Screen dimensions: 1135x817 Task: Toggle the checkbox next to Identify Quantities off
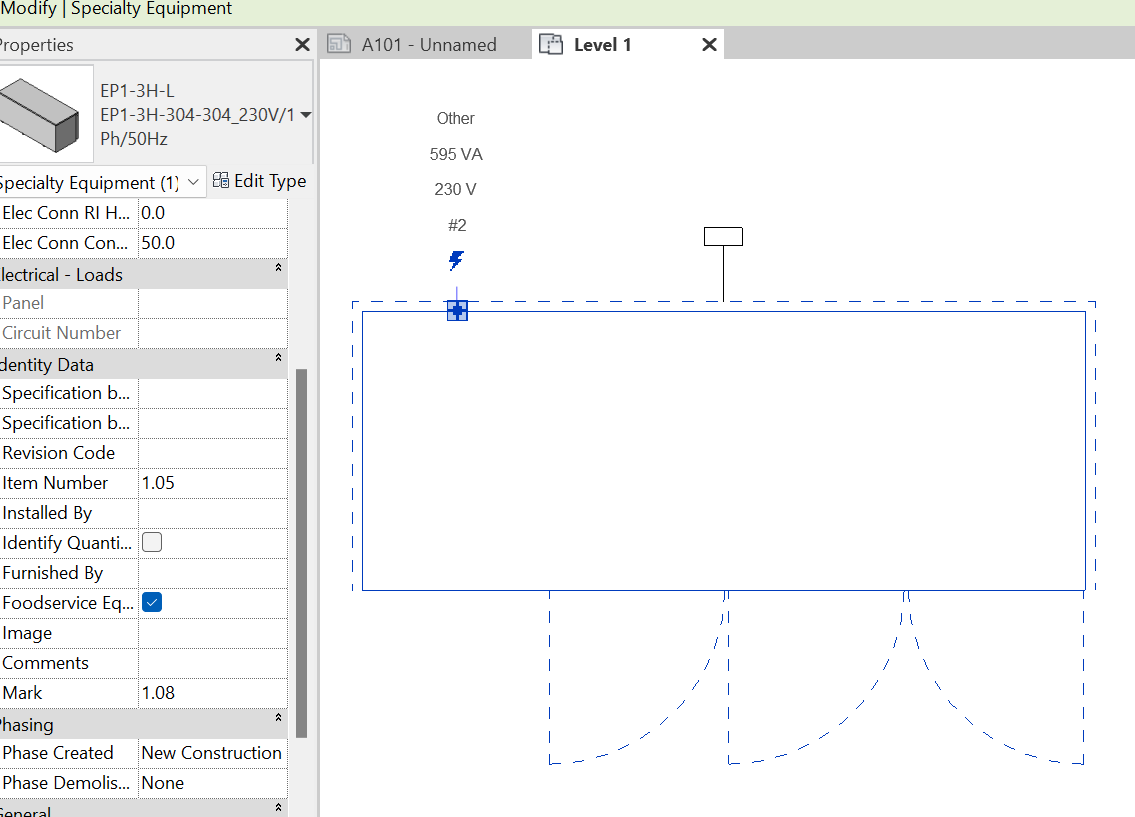pyautogui.click(x=151, y=542)
